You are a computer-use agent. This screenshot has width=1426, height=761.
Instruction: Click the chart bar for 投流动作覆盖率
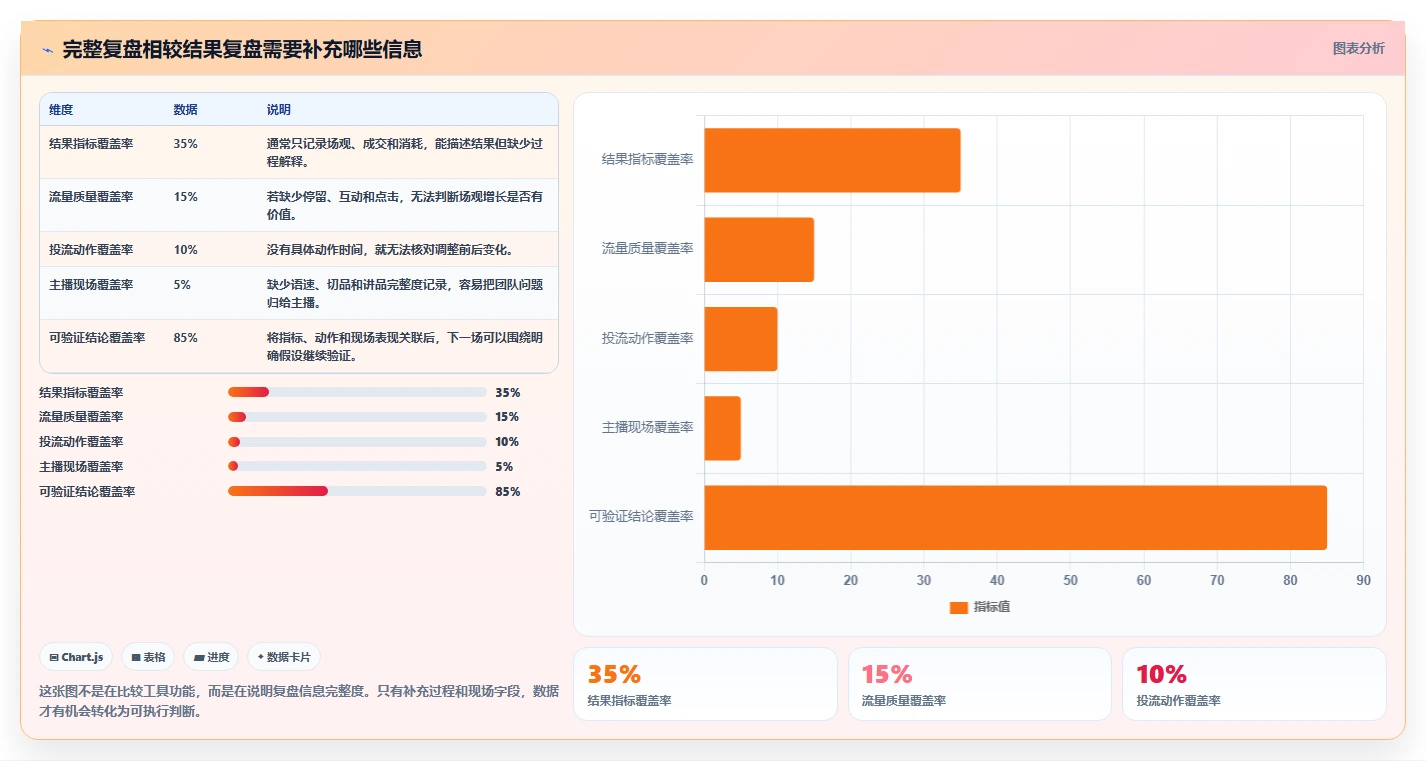tap(741, 339)
